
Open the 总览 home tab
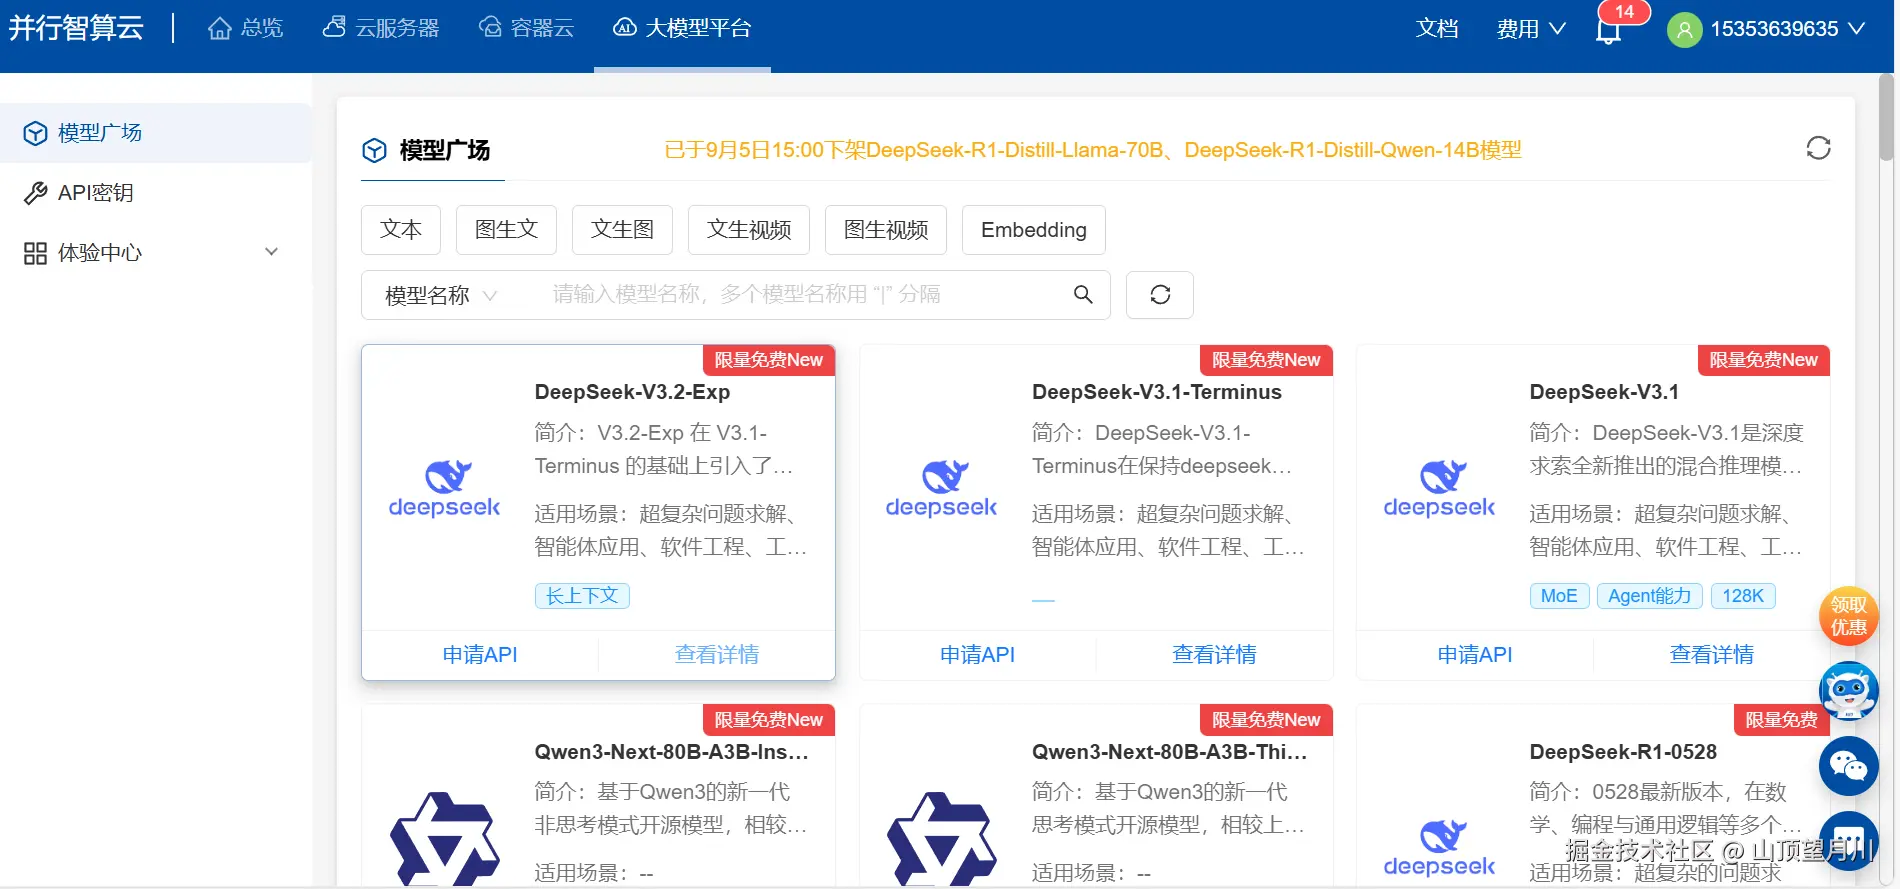(245, 28)
